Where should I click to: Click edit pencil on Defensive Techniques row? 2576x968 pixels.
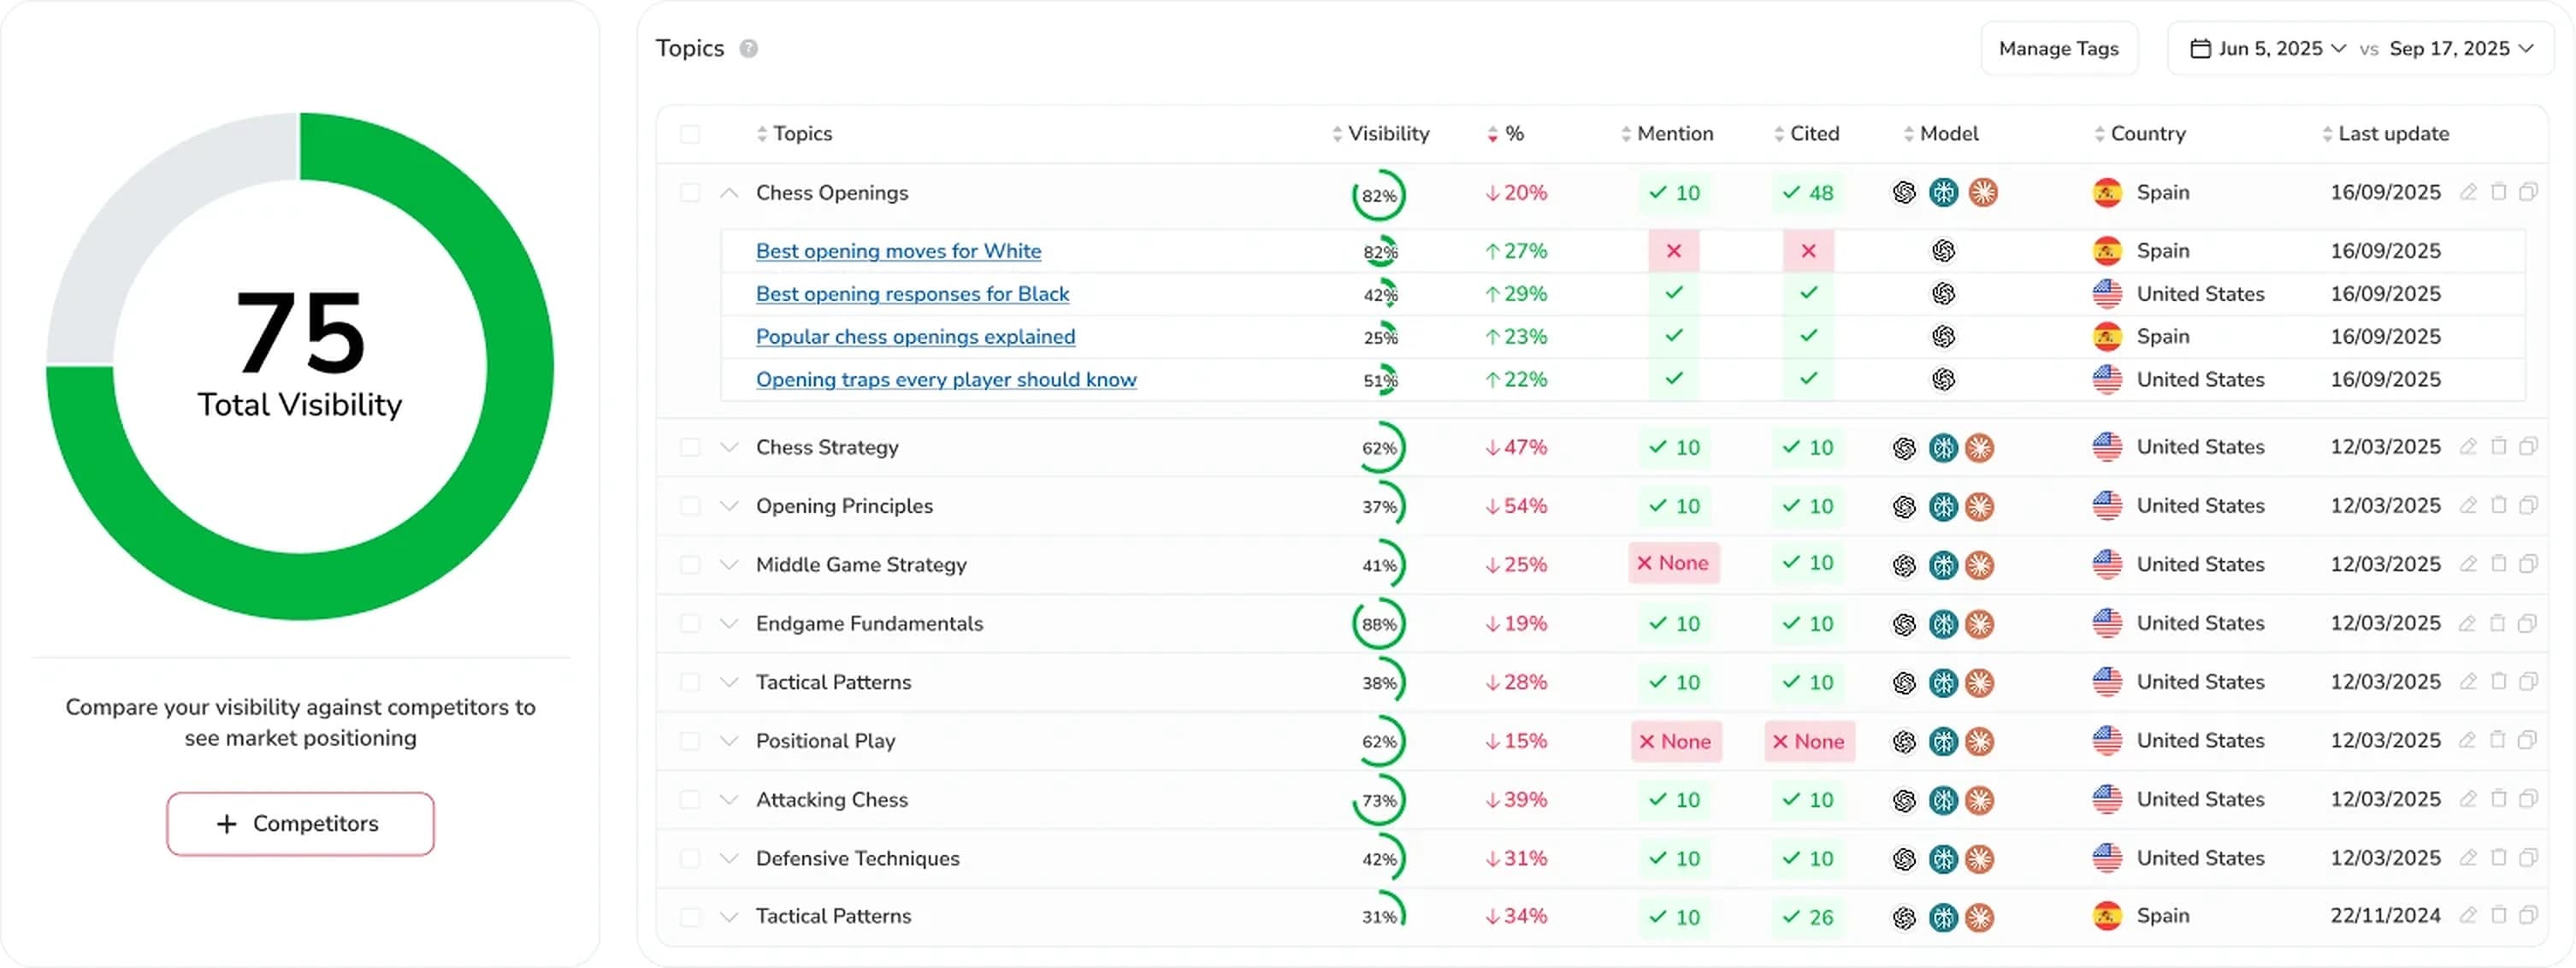point(2468,858)
